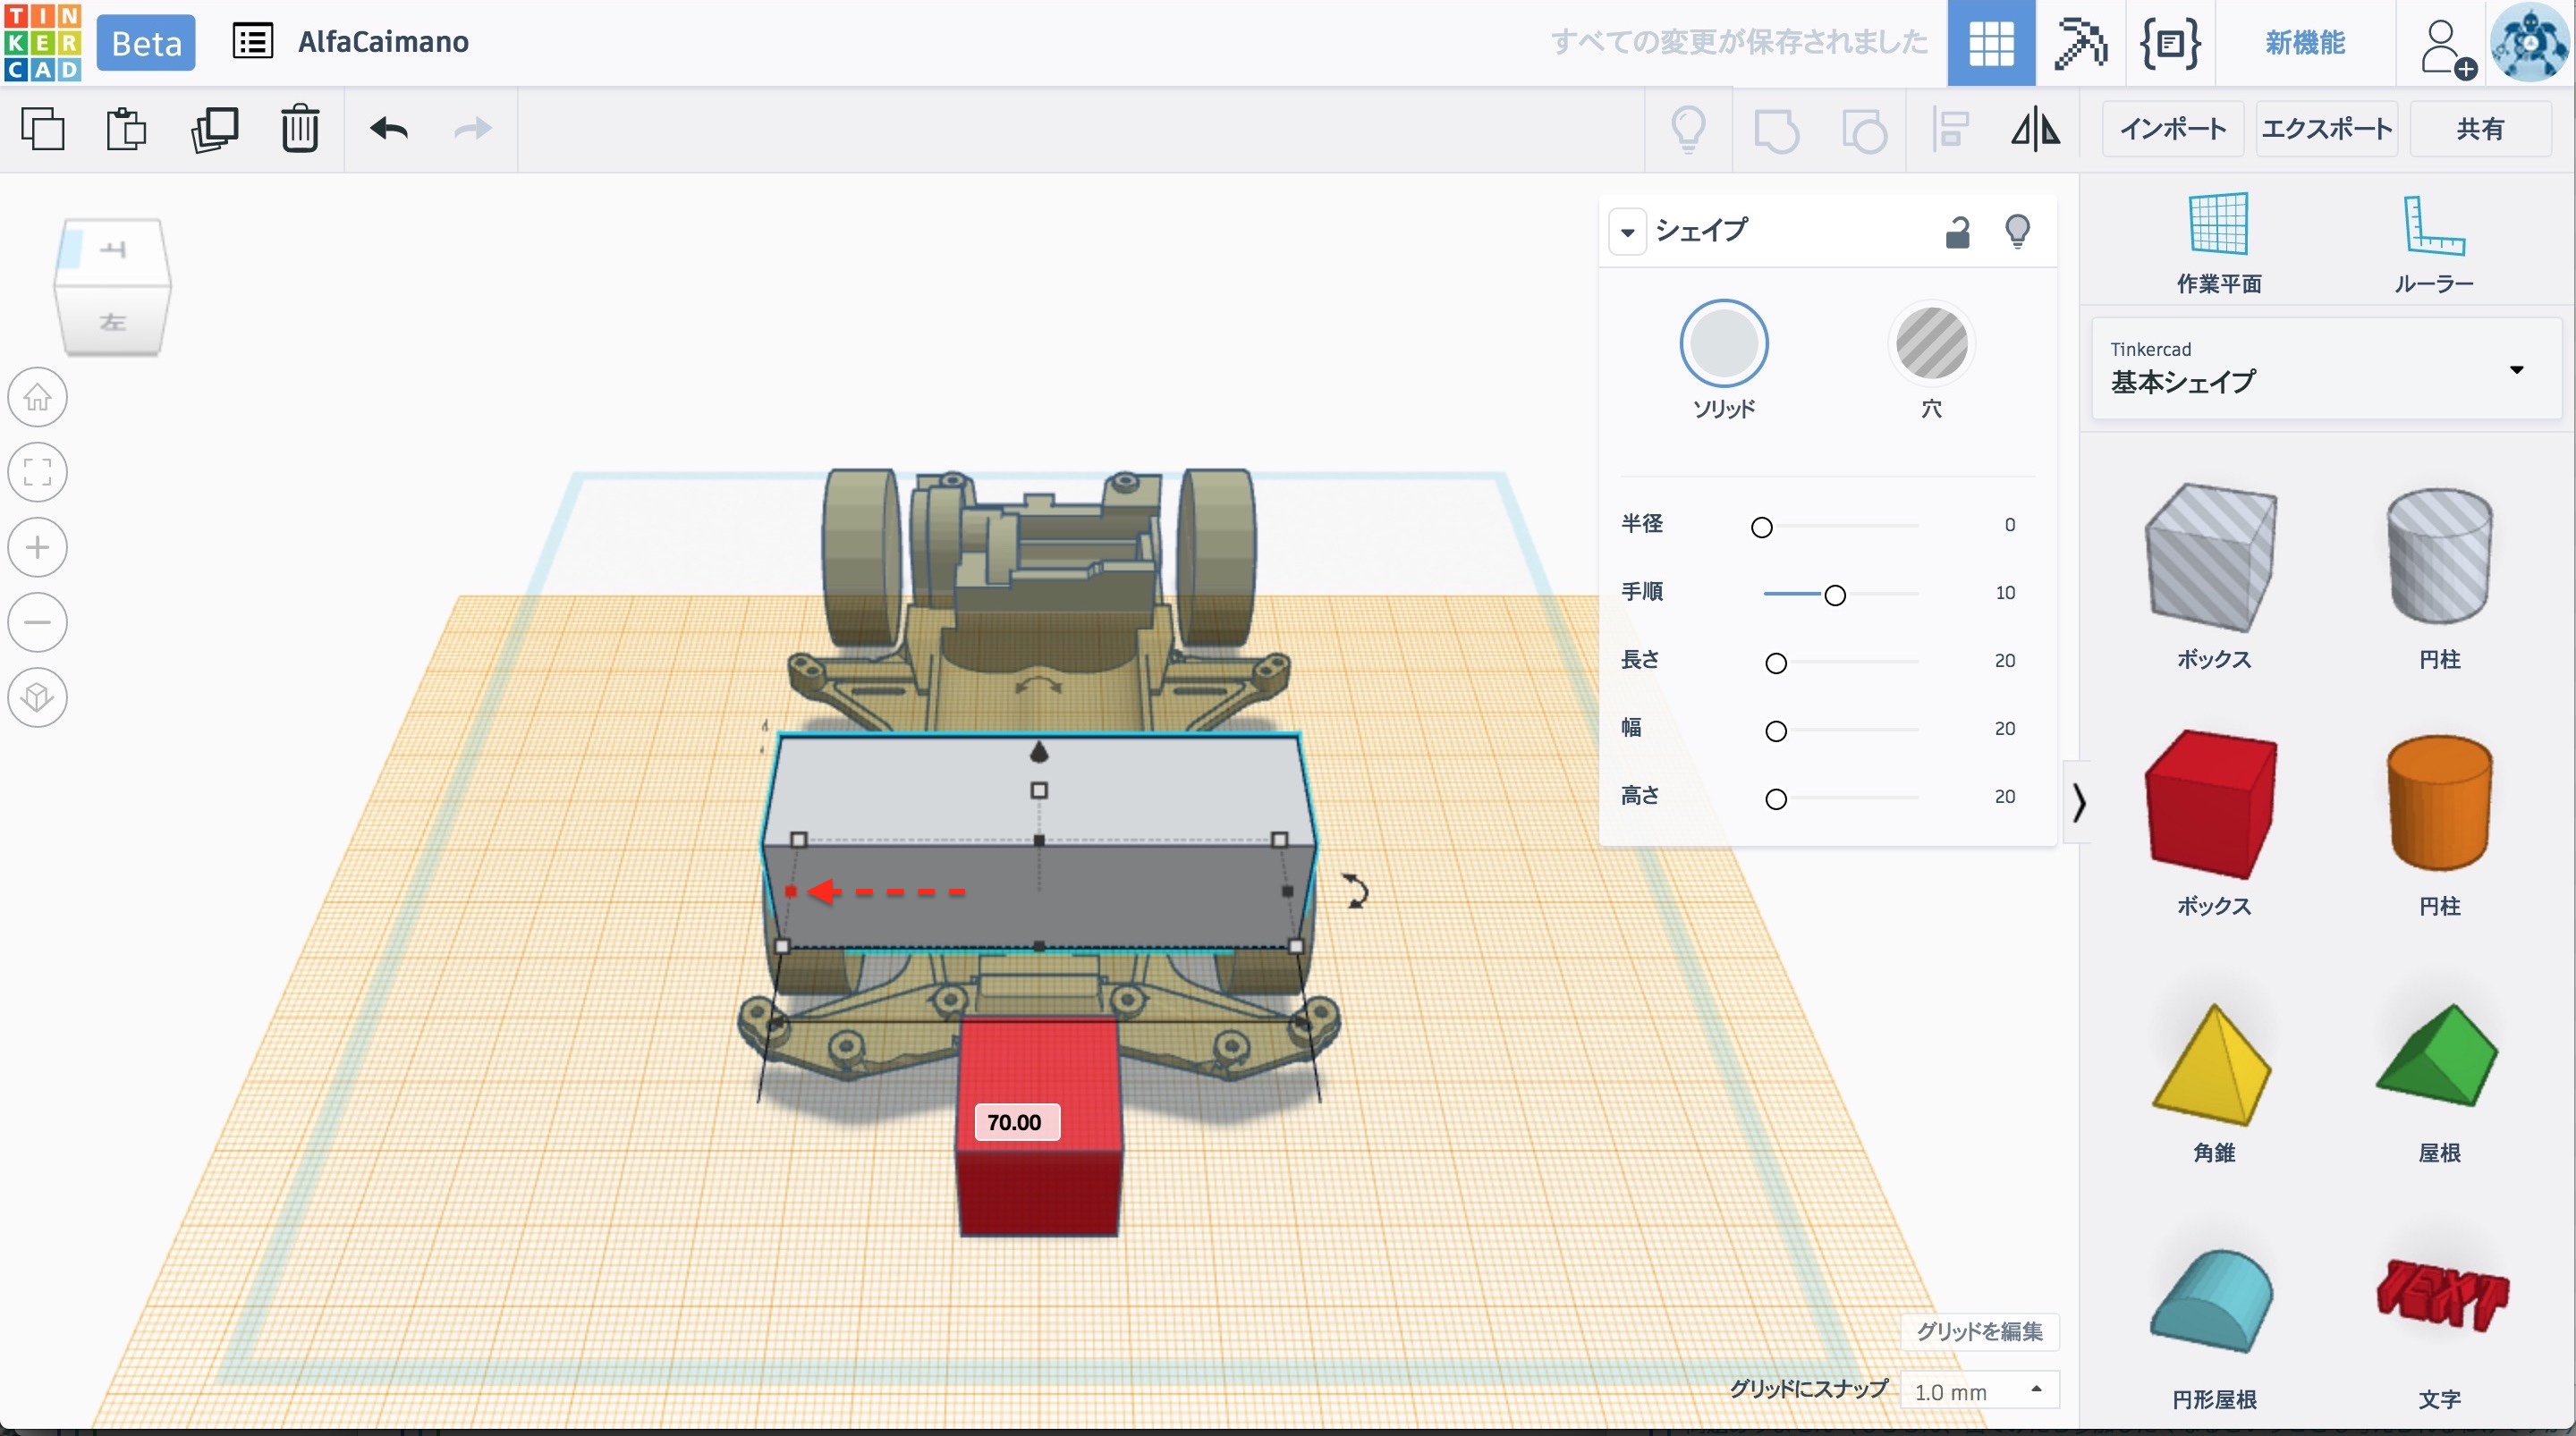Delete the selection with the trash icon
The height and width of the screenshot is (1436, 2576).
(299, 129)
